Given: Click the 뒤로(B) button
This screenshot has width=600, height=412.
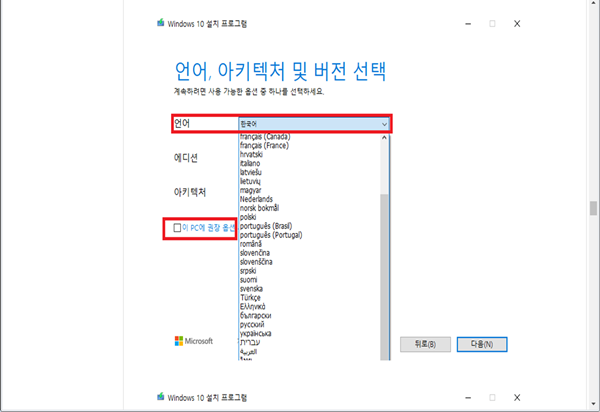Looking at the screenshot, I should pos(425,344).
